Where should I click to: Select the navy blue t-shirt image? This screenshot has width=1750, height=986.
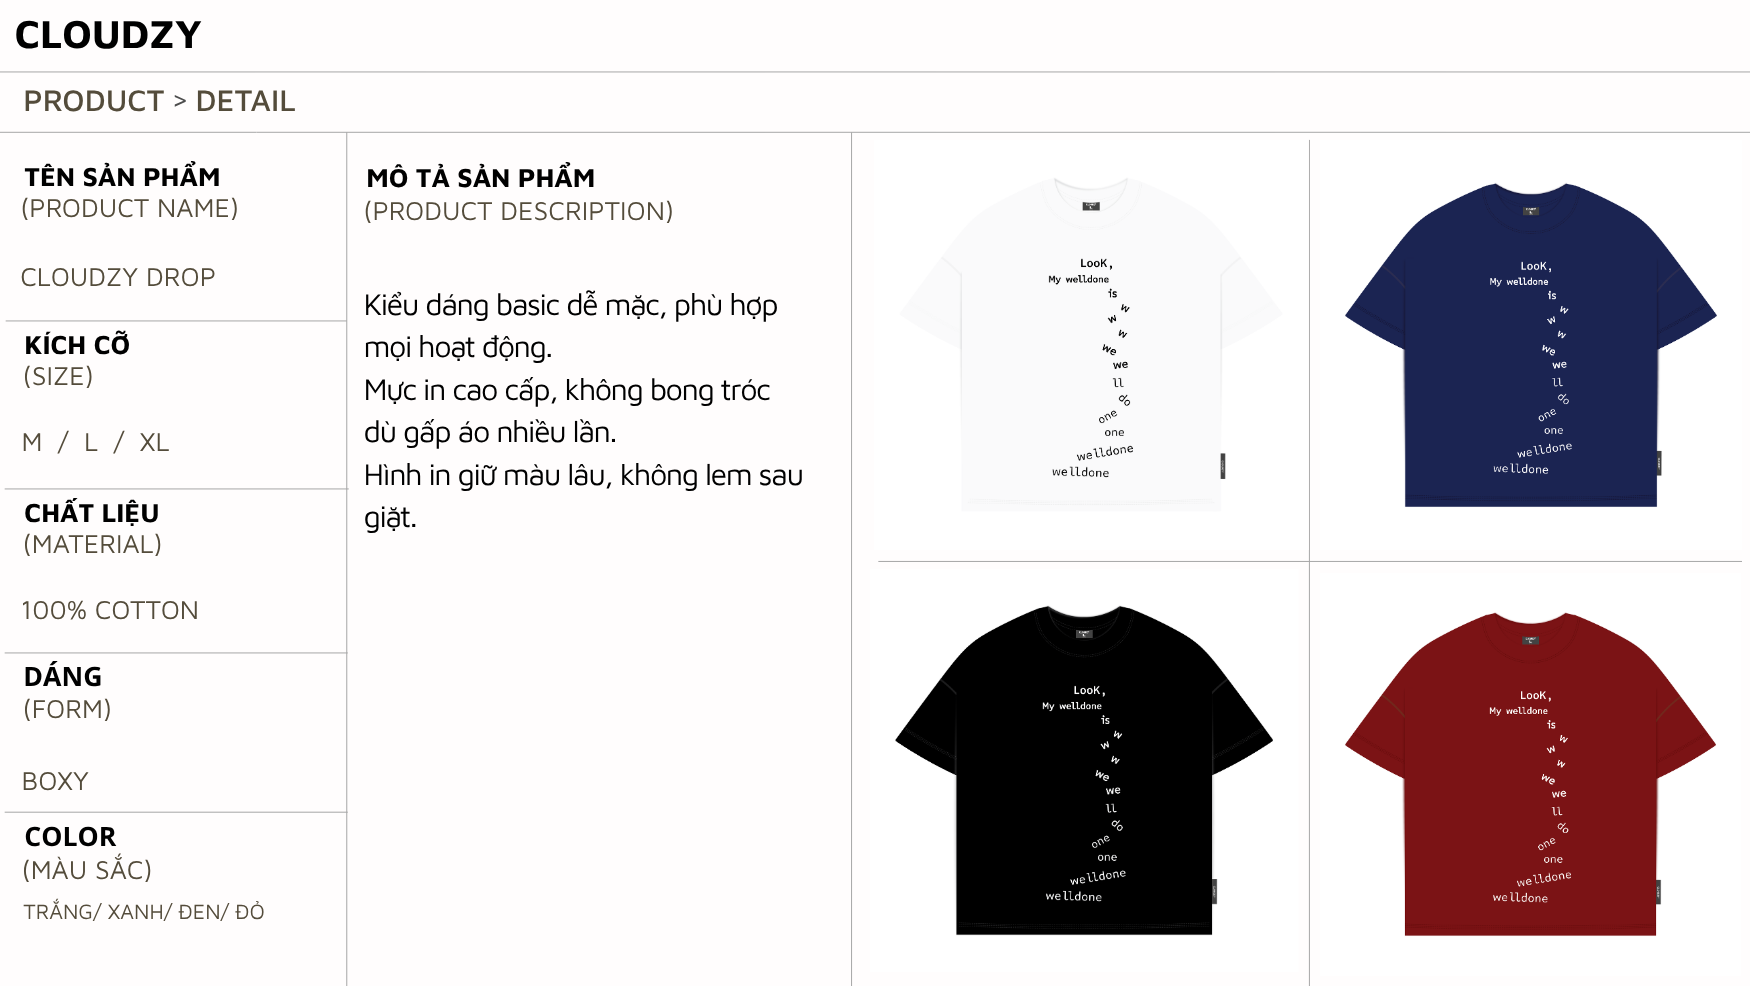pos(1531,345)
